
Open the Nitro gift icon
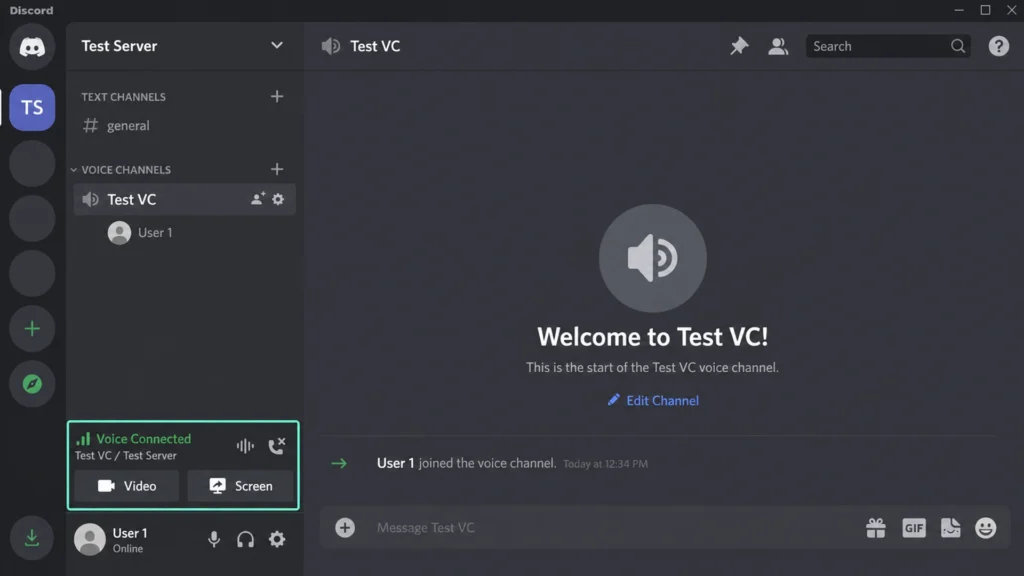click(x=876, y=528)
